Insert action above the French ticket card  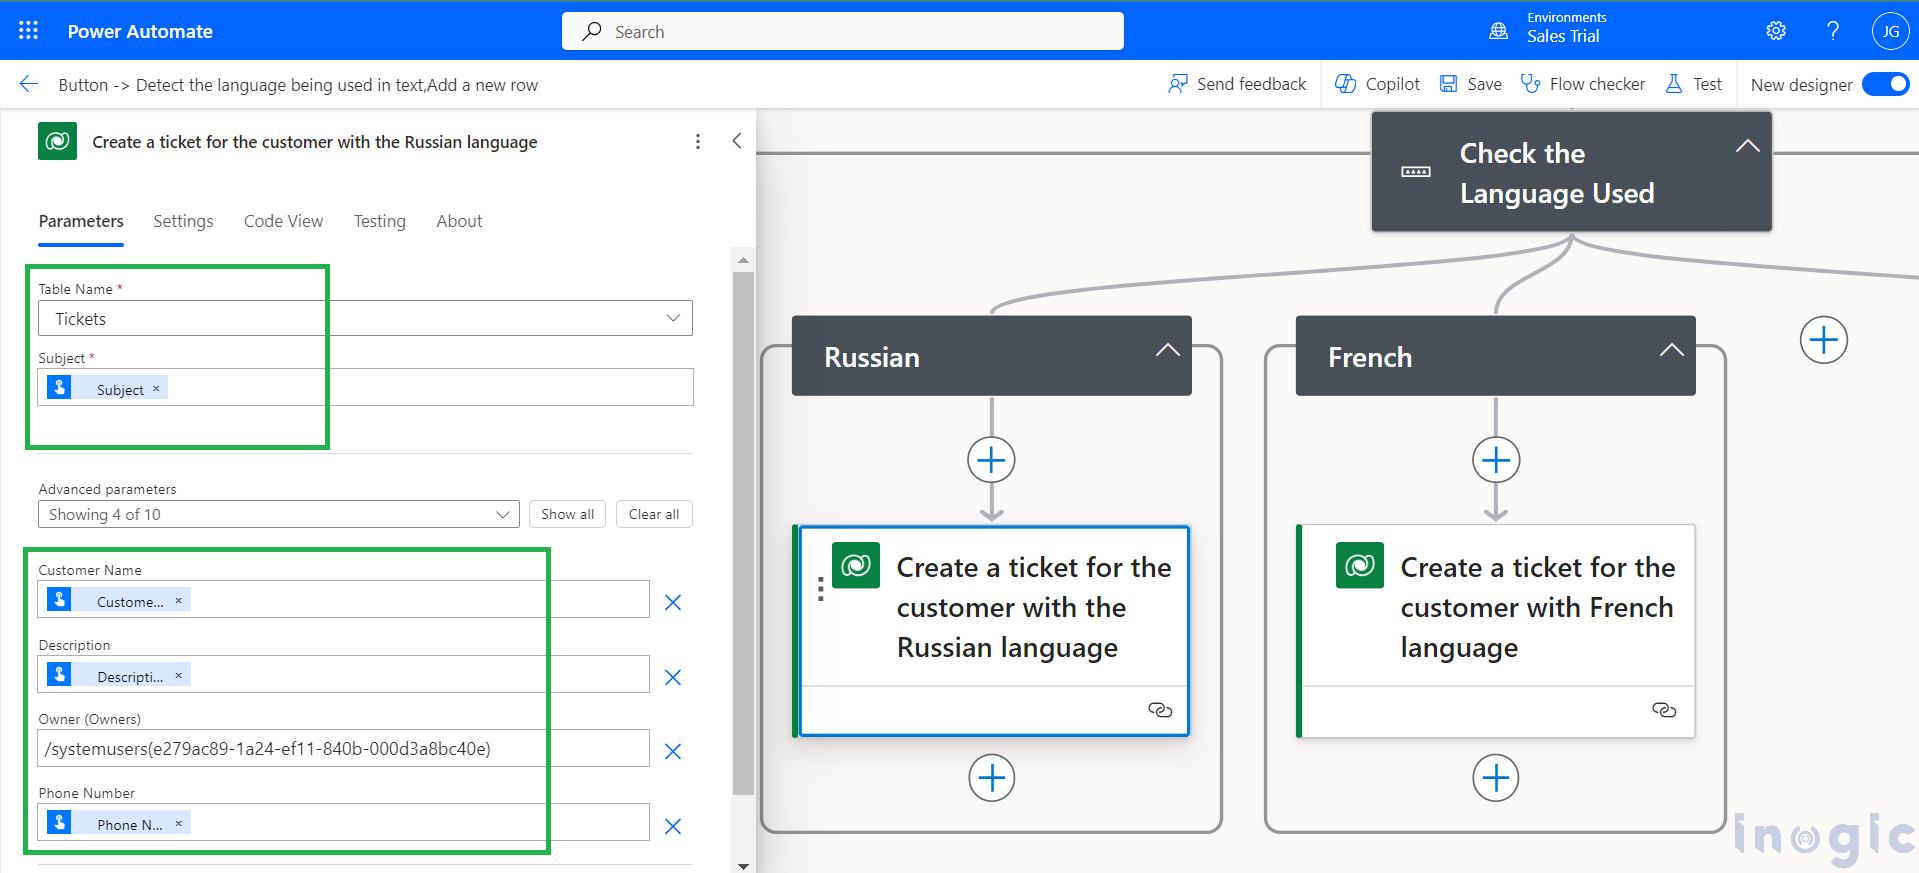(x=1495, y=460)
